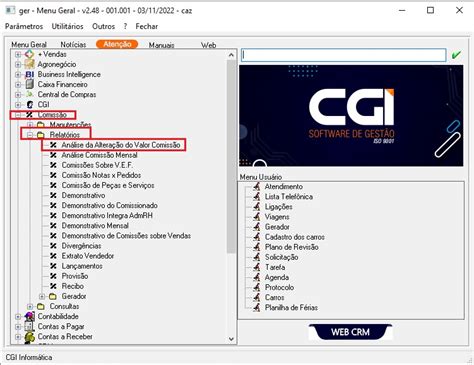The image size is (474, 365).
Task: Click the Atendimento user menu icon
Action: [257, 187]
